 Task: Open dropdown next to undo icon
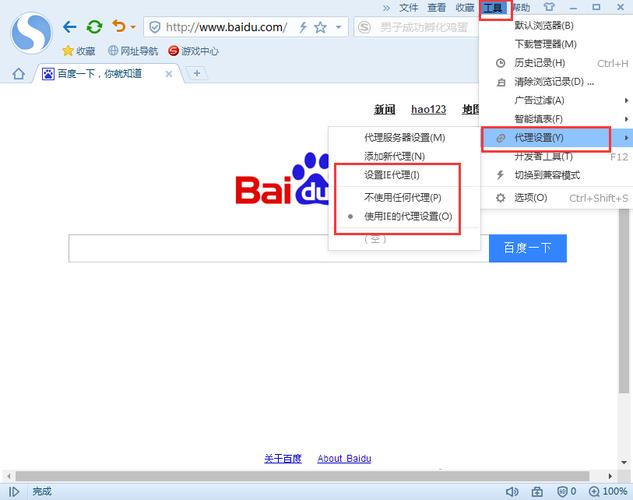click(x=133, y=27)
